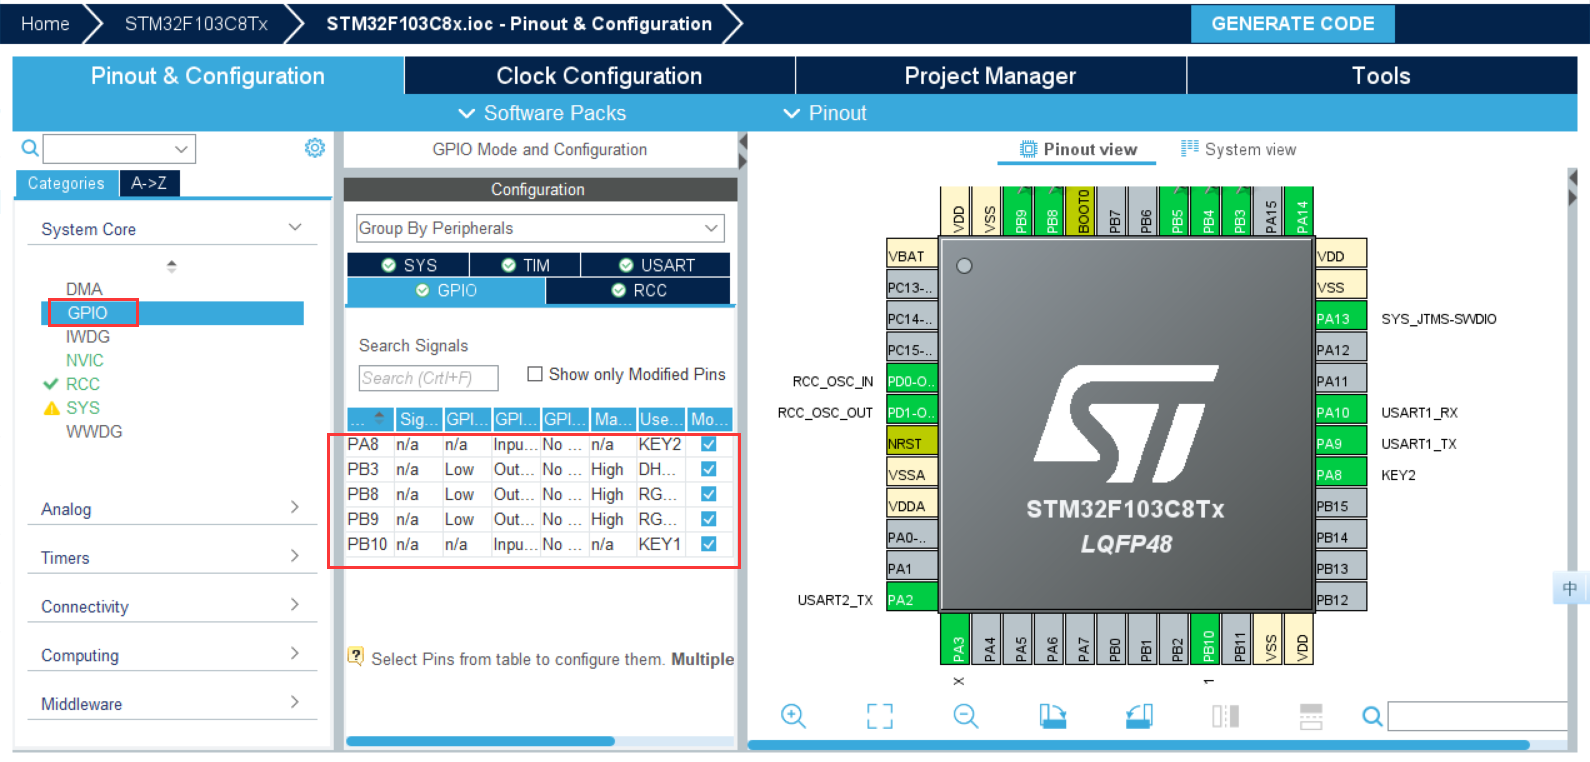Viewport: 1590px width, 762px height.
Task: Select the USART peripheral tab
Action: tap(656, 265)
